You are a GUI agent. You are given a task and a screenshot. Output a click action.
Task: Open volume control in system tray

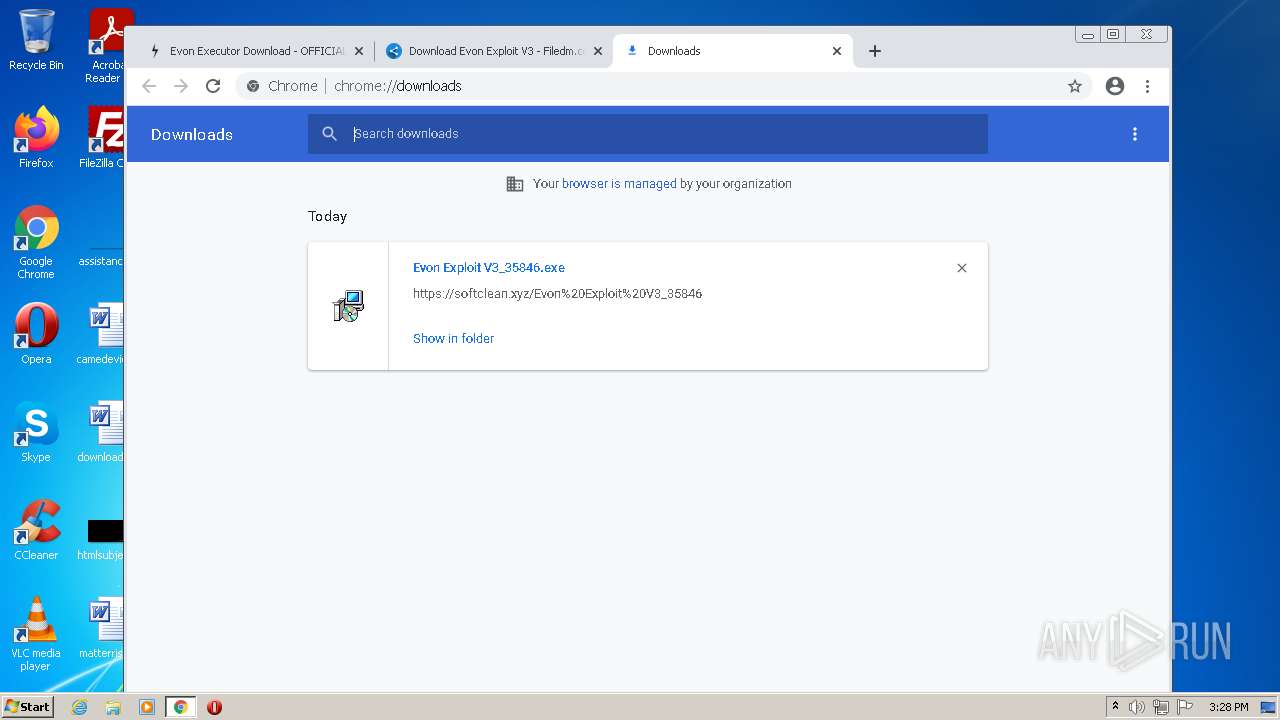[1137, 707]
